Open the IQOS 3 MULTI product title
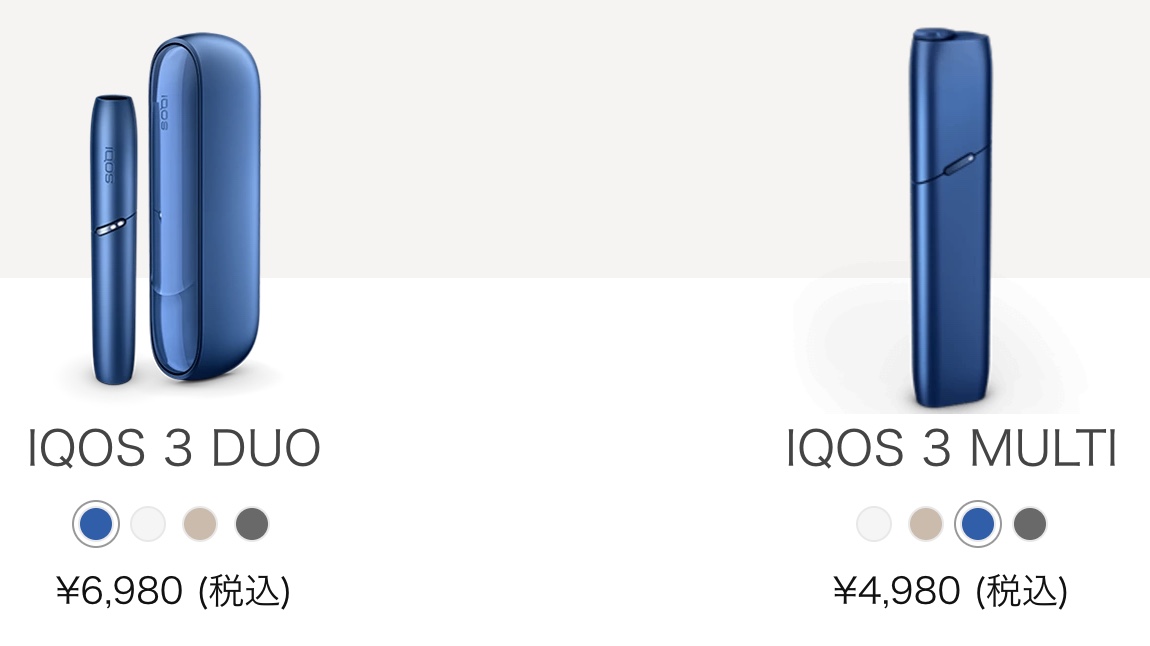 [x=951, y=447]
